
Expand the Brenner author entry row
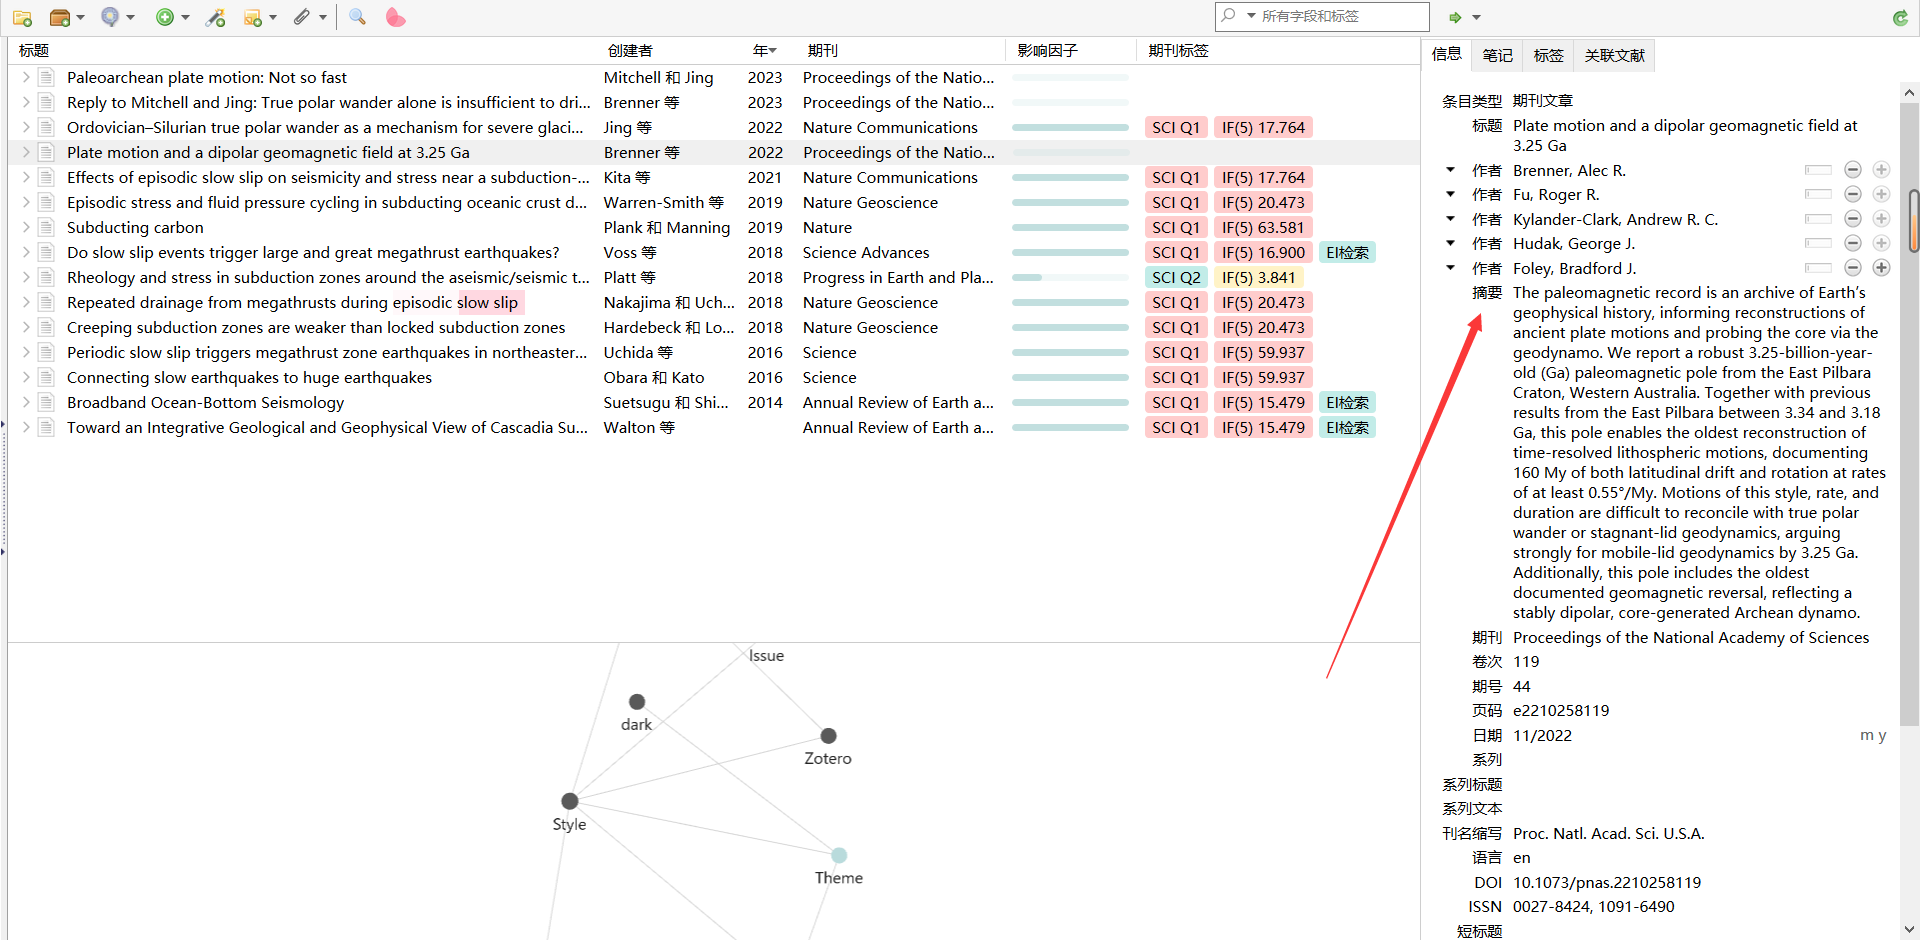[1450, 170]
